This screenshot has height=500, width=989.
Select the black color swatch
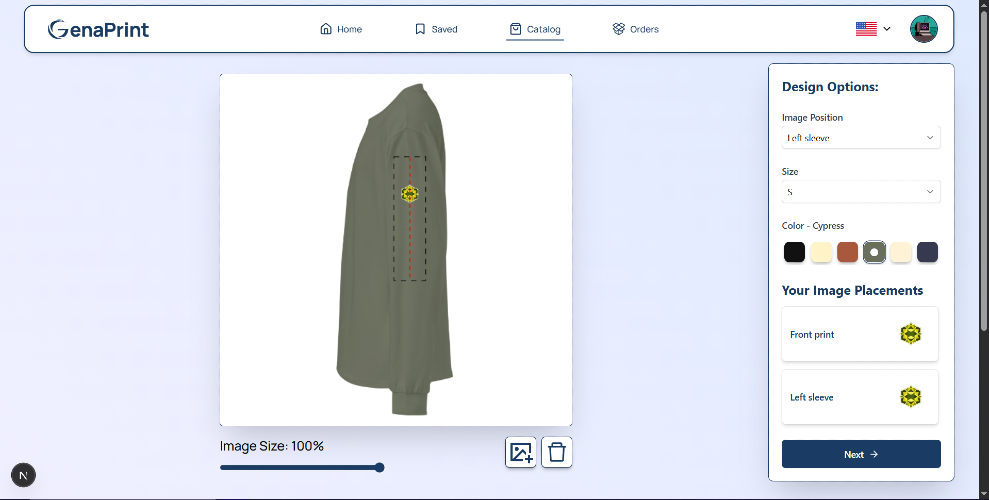[794, 252]
